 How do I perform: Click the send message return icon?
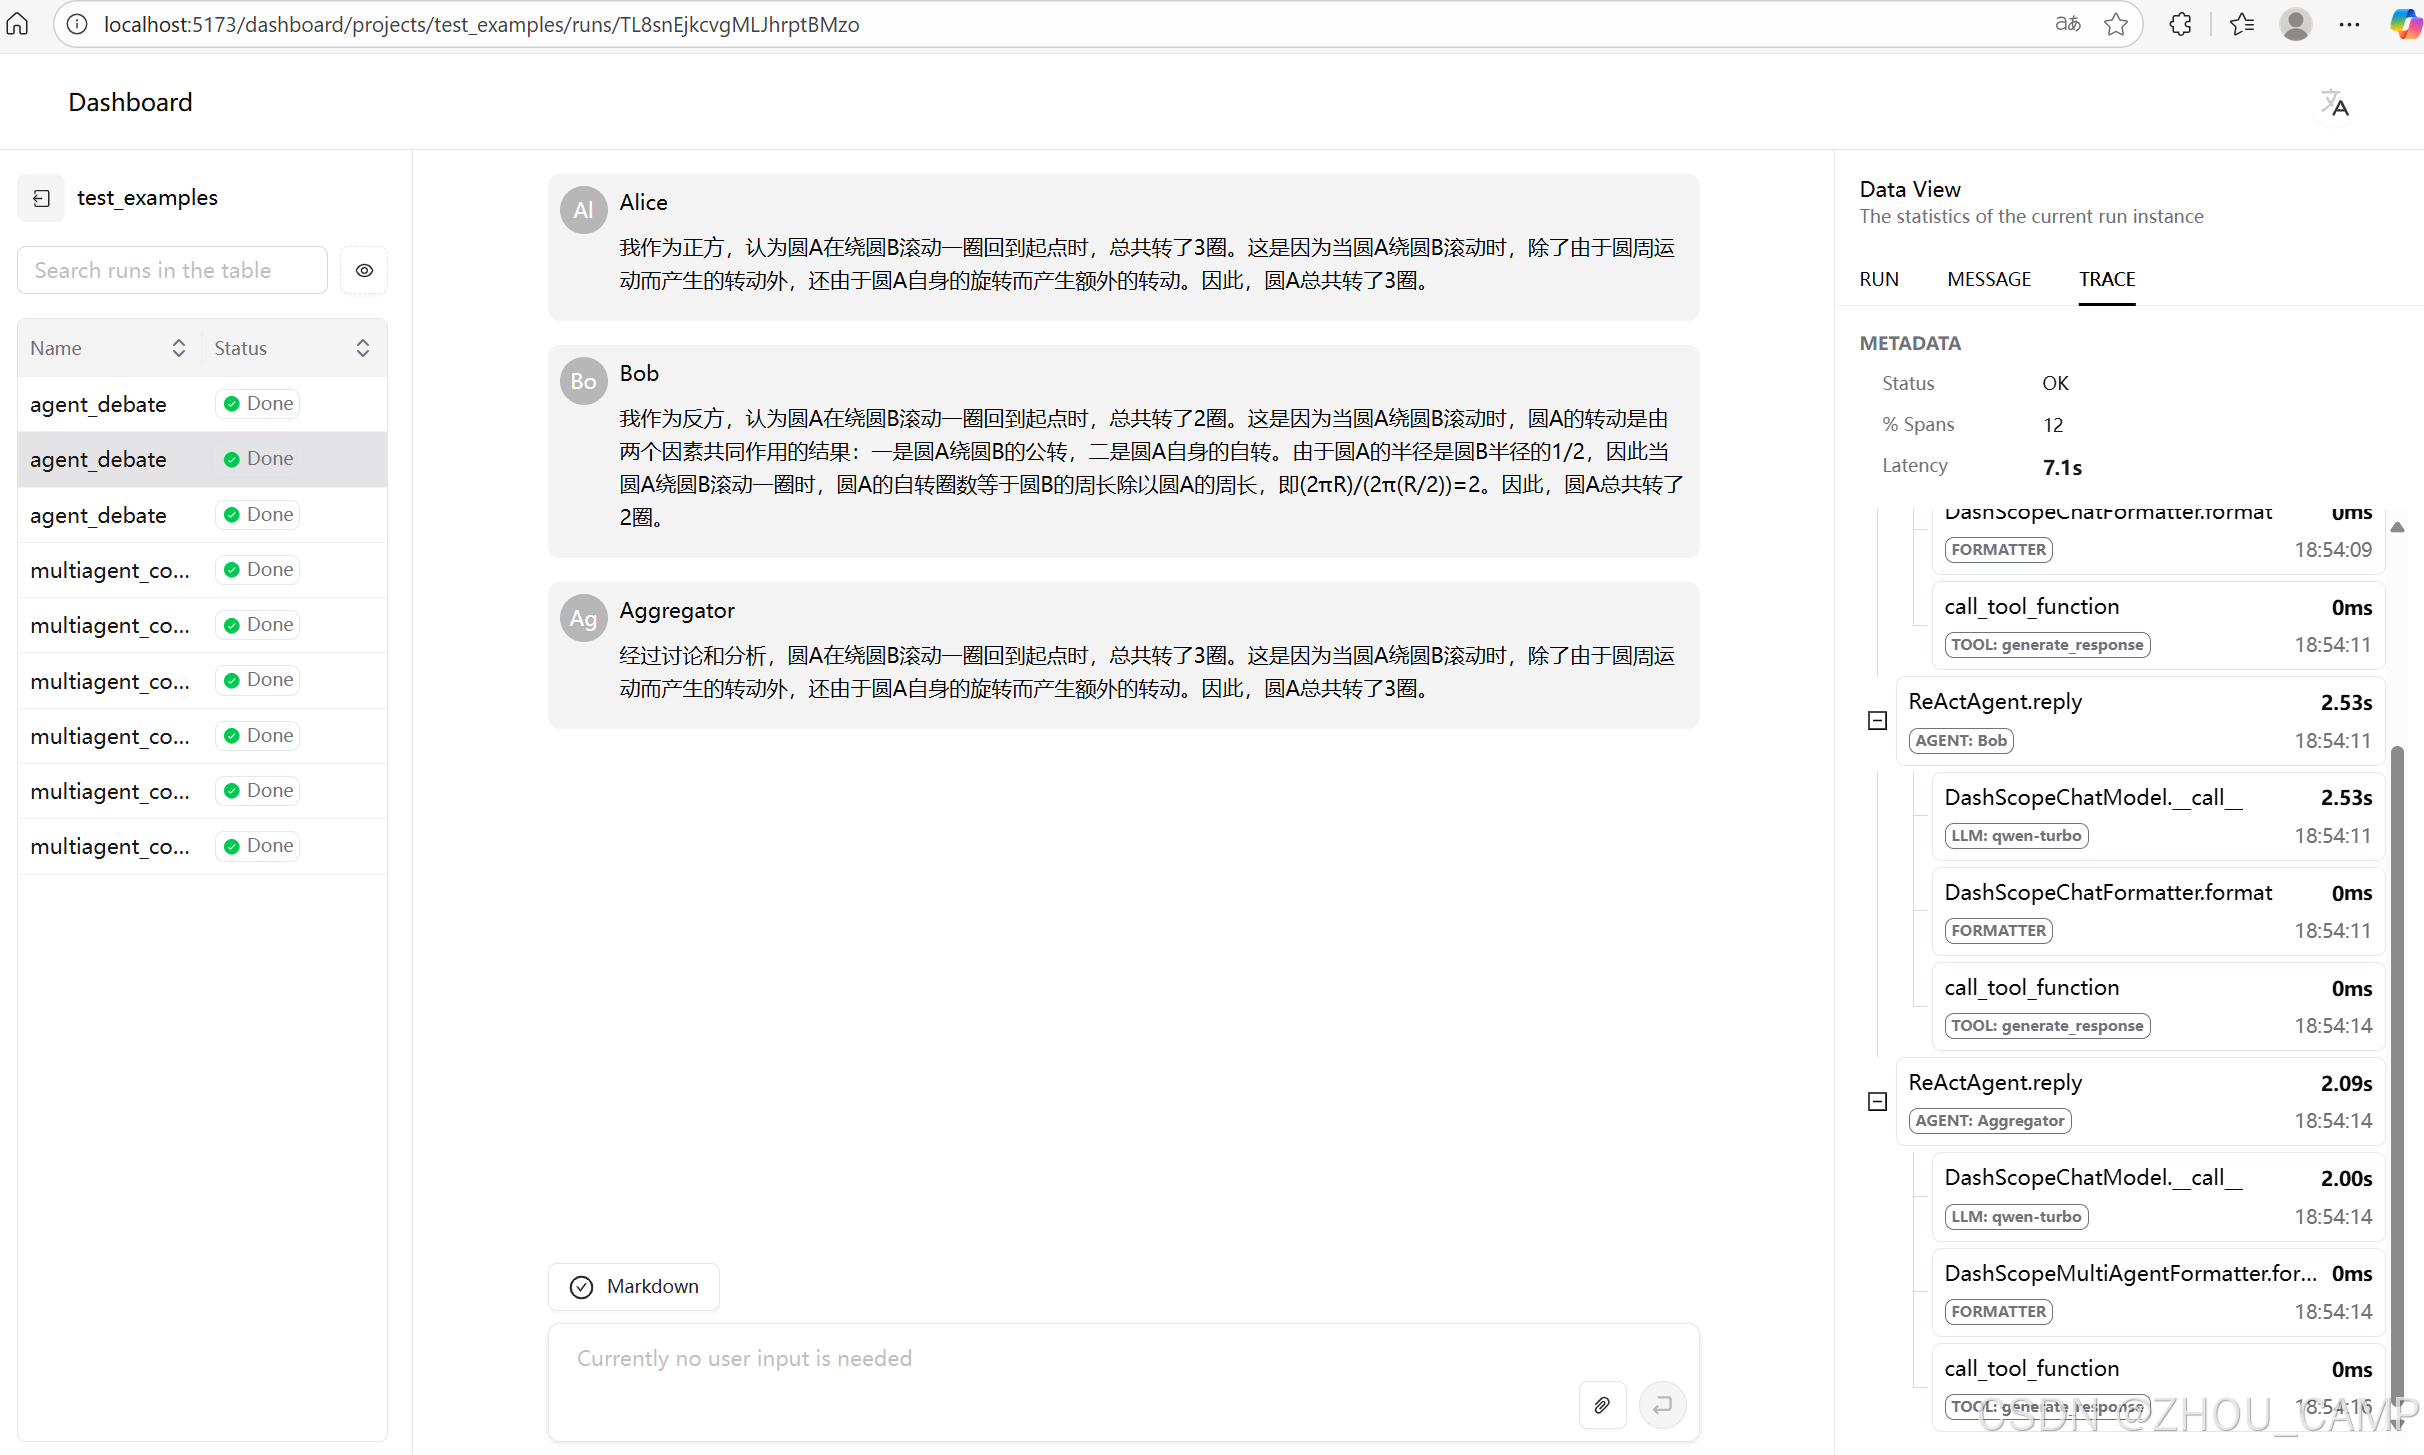(1663, 1405)
